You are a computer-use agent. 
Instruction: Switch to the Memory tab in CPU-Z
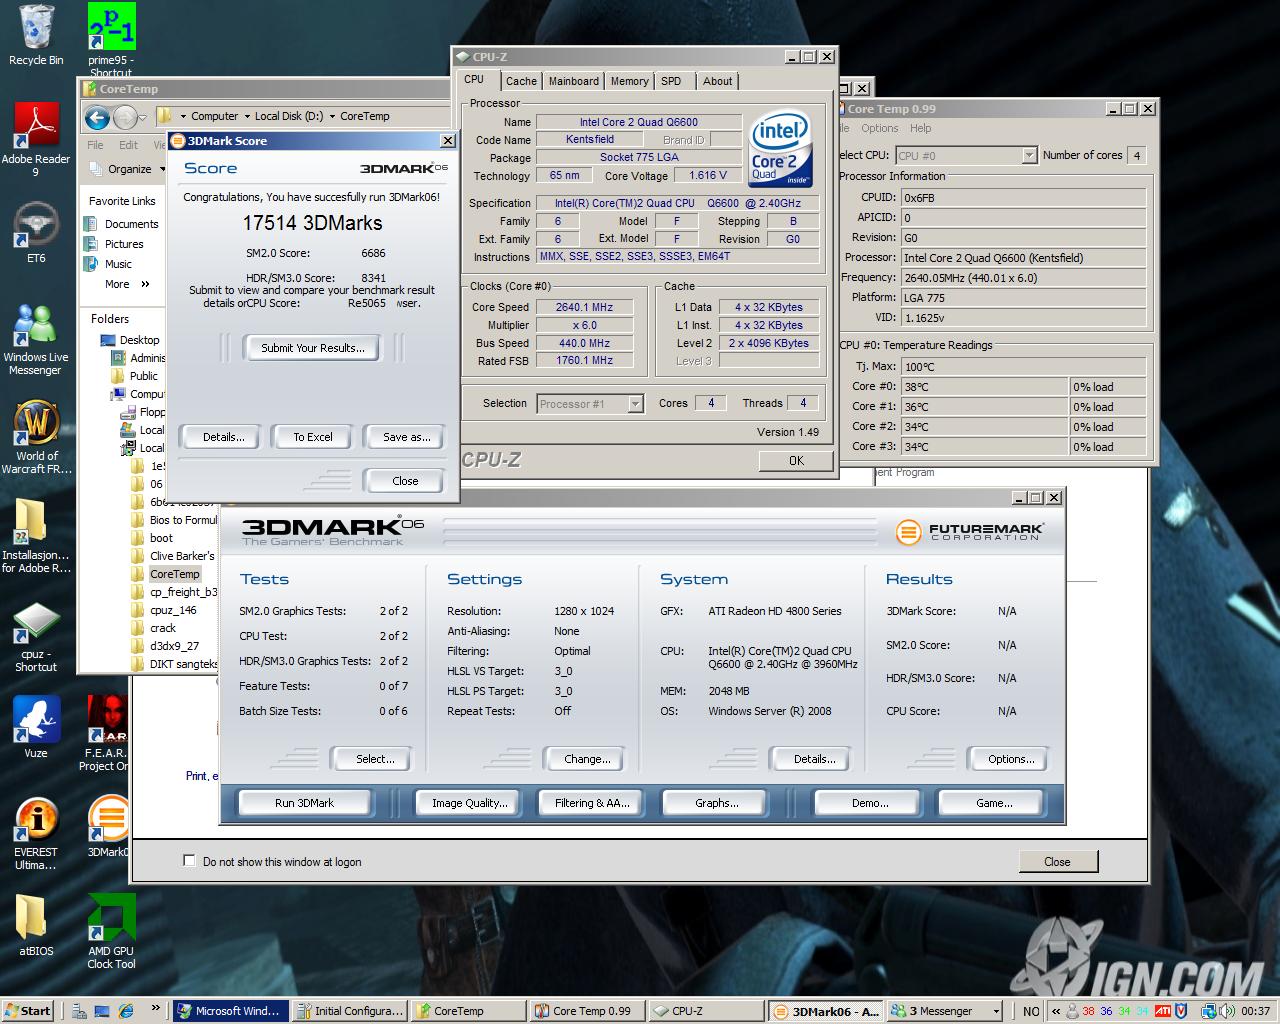pos(629,81)
